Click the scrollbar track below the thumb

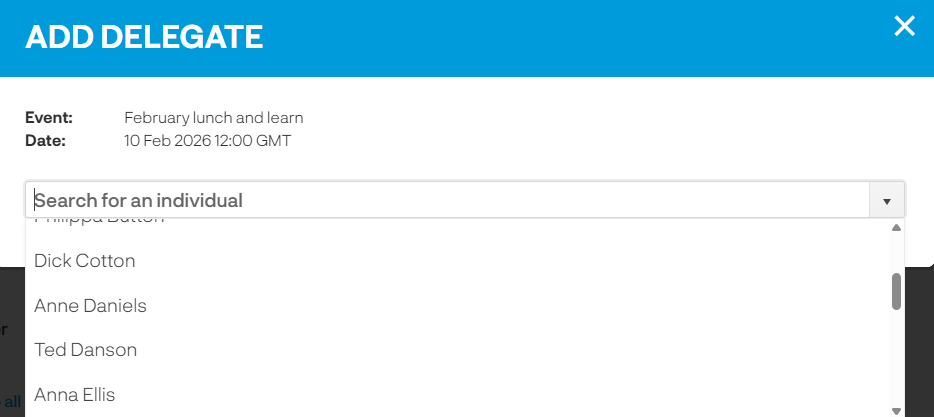tap(896, 360)
